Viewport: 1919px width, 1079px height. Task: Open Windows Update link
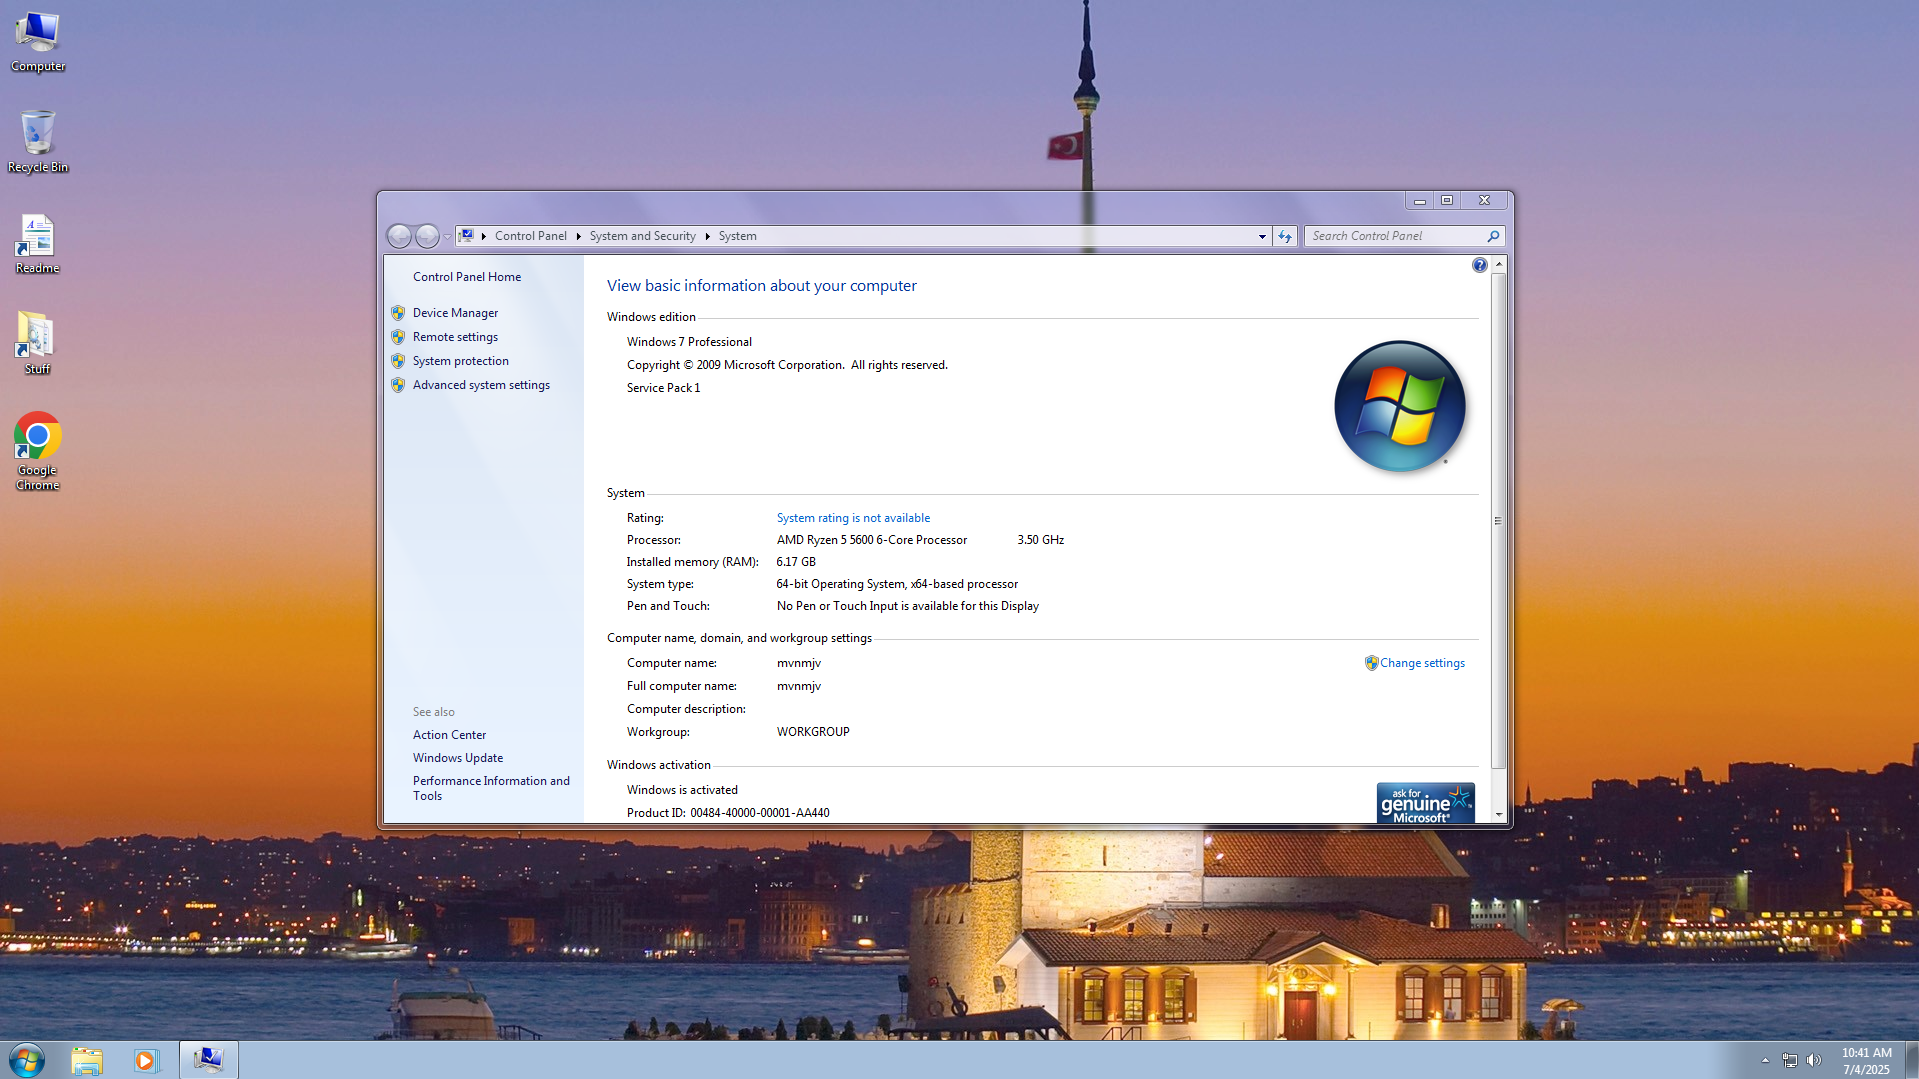[458, 758]
